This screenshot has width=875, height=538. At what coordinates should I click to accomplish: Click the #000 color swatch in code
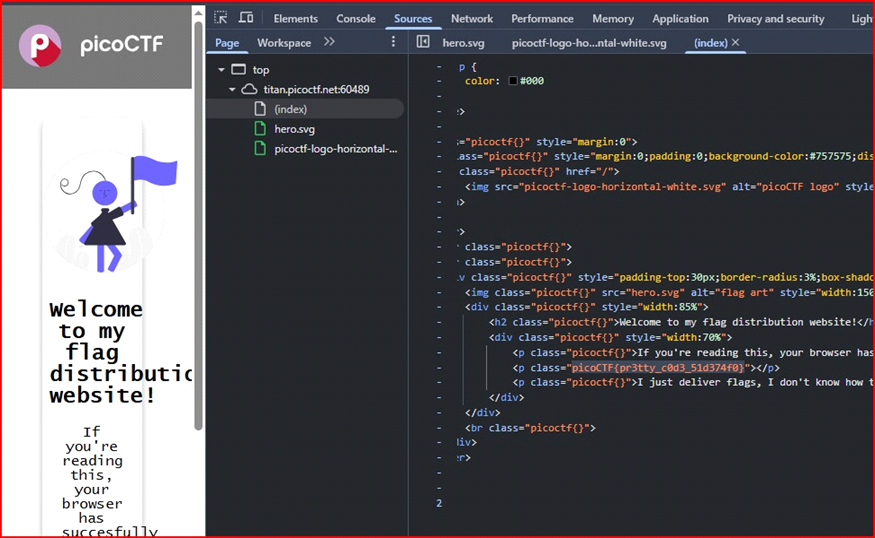point(513,81)
